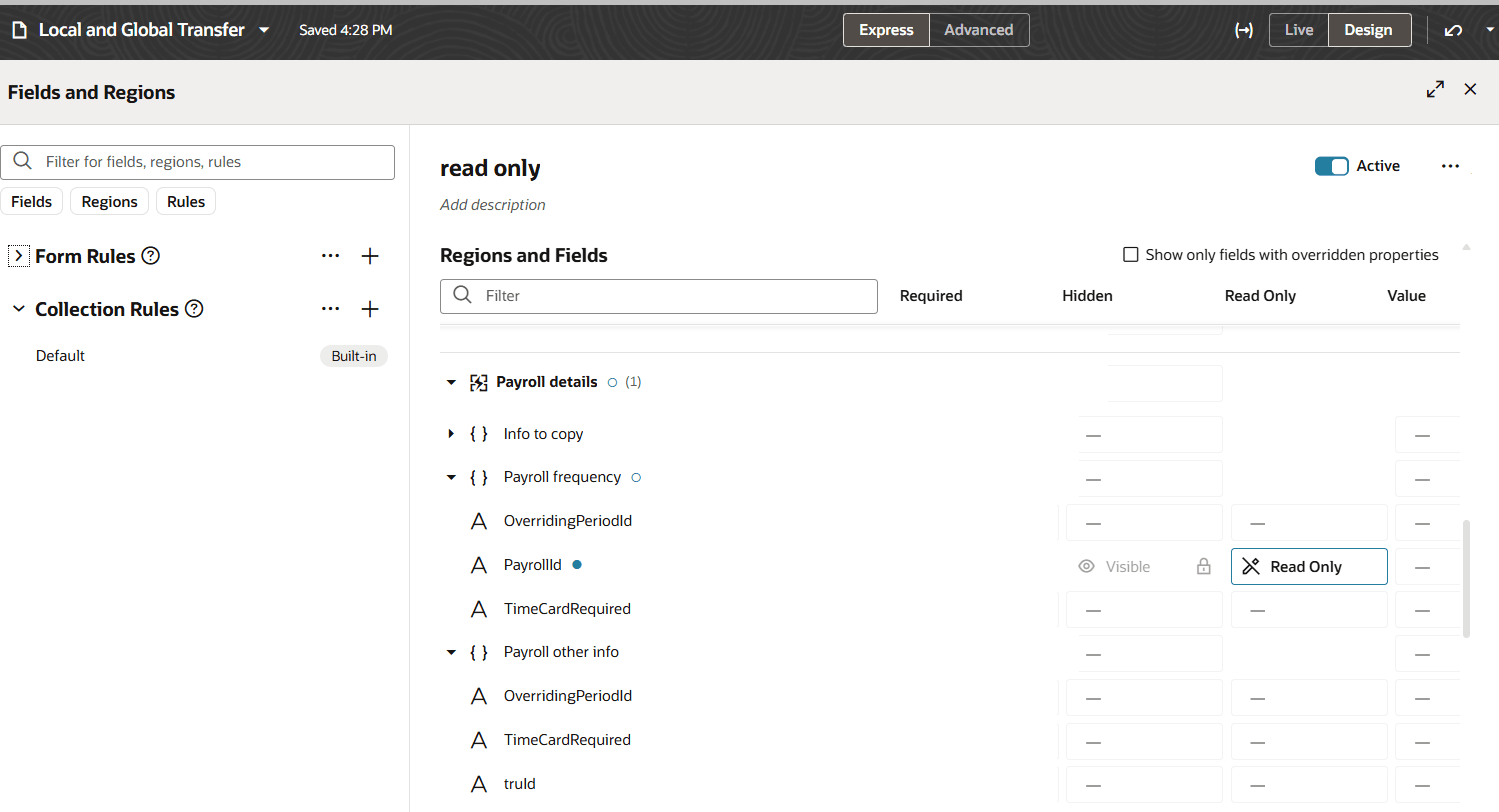
Task: Select the Rules filter chip
Action: click(185, 201)
